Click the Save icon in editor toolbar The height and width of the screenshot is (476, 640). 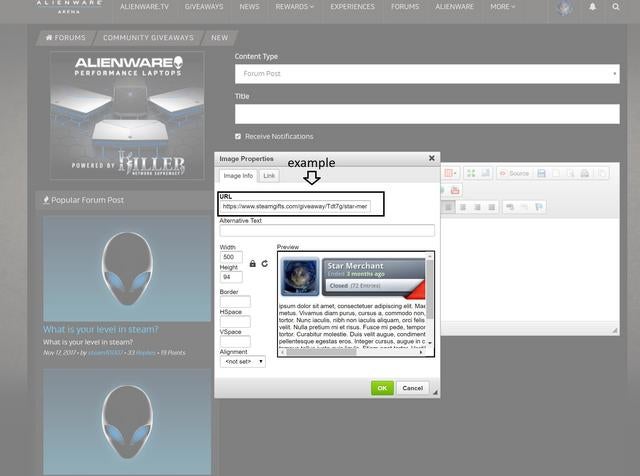point(541,173)
